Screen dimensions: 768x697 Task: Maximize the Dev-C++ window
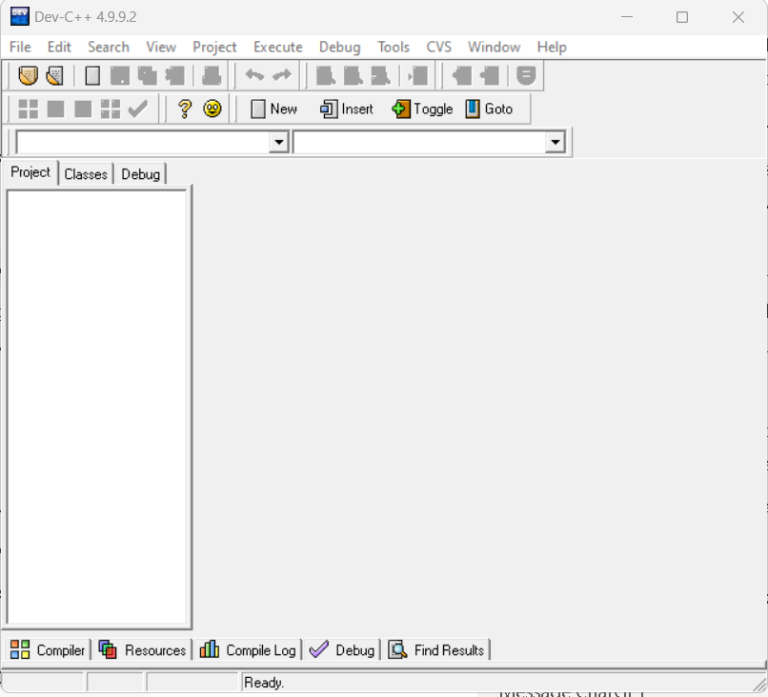[x=682, y=17]
